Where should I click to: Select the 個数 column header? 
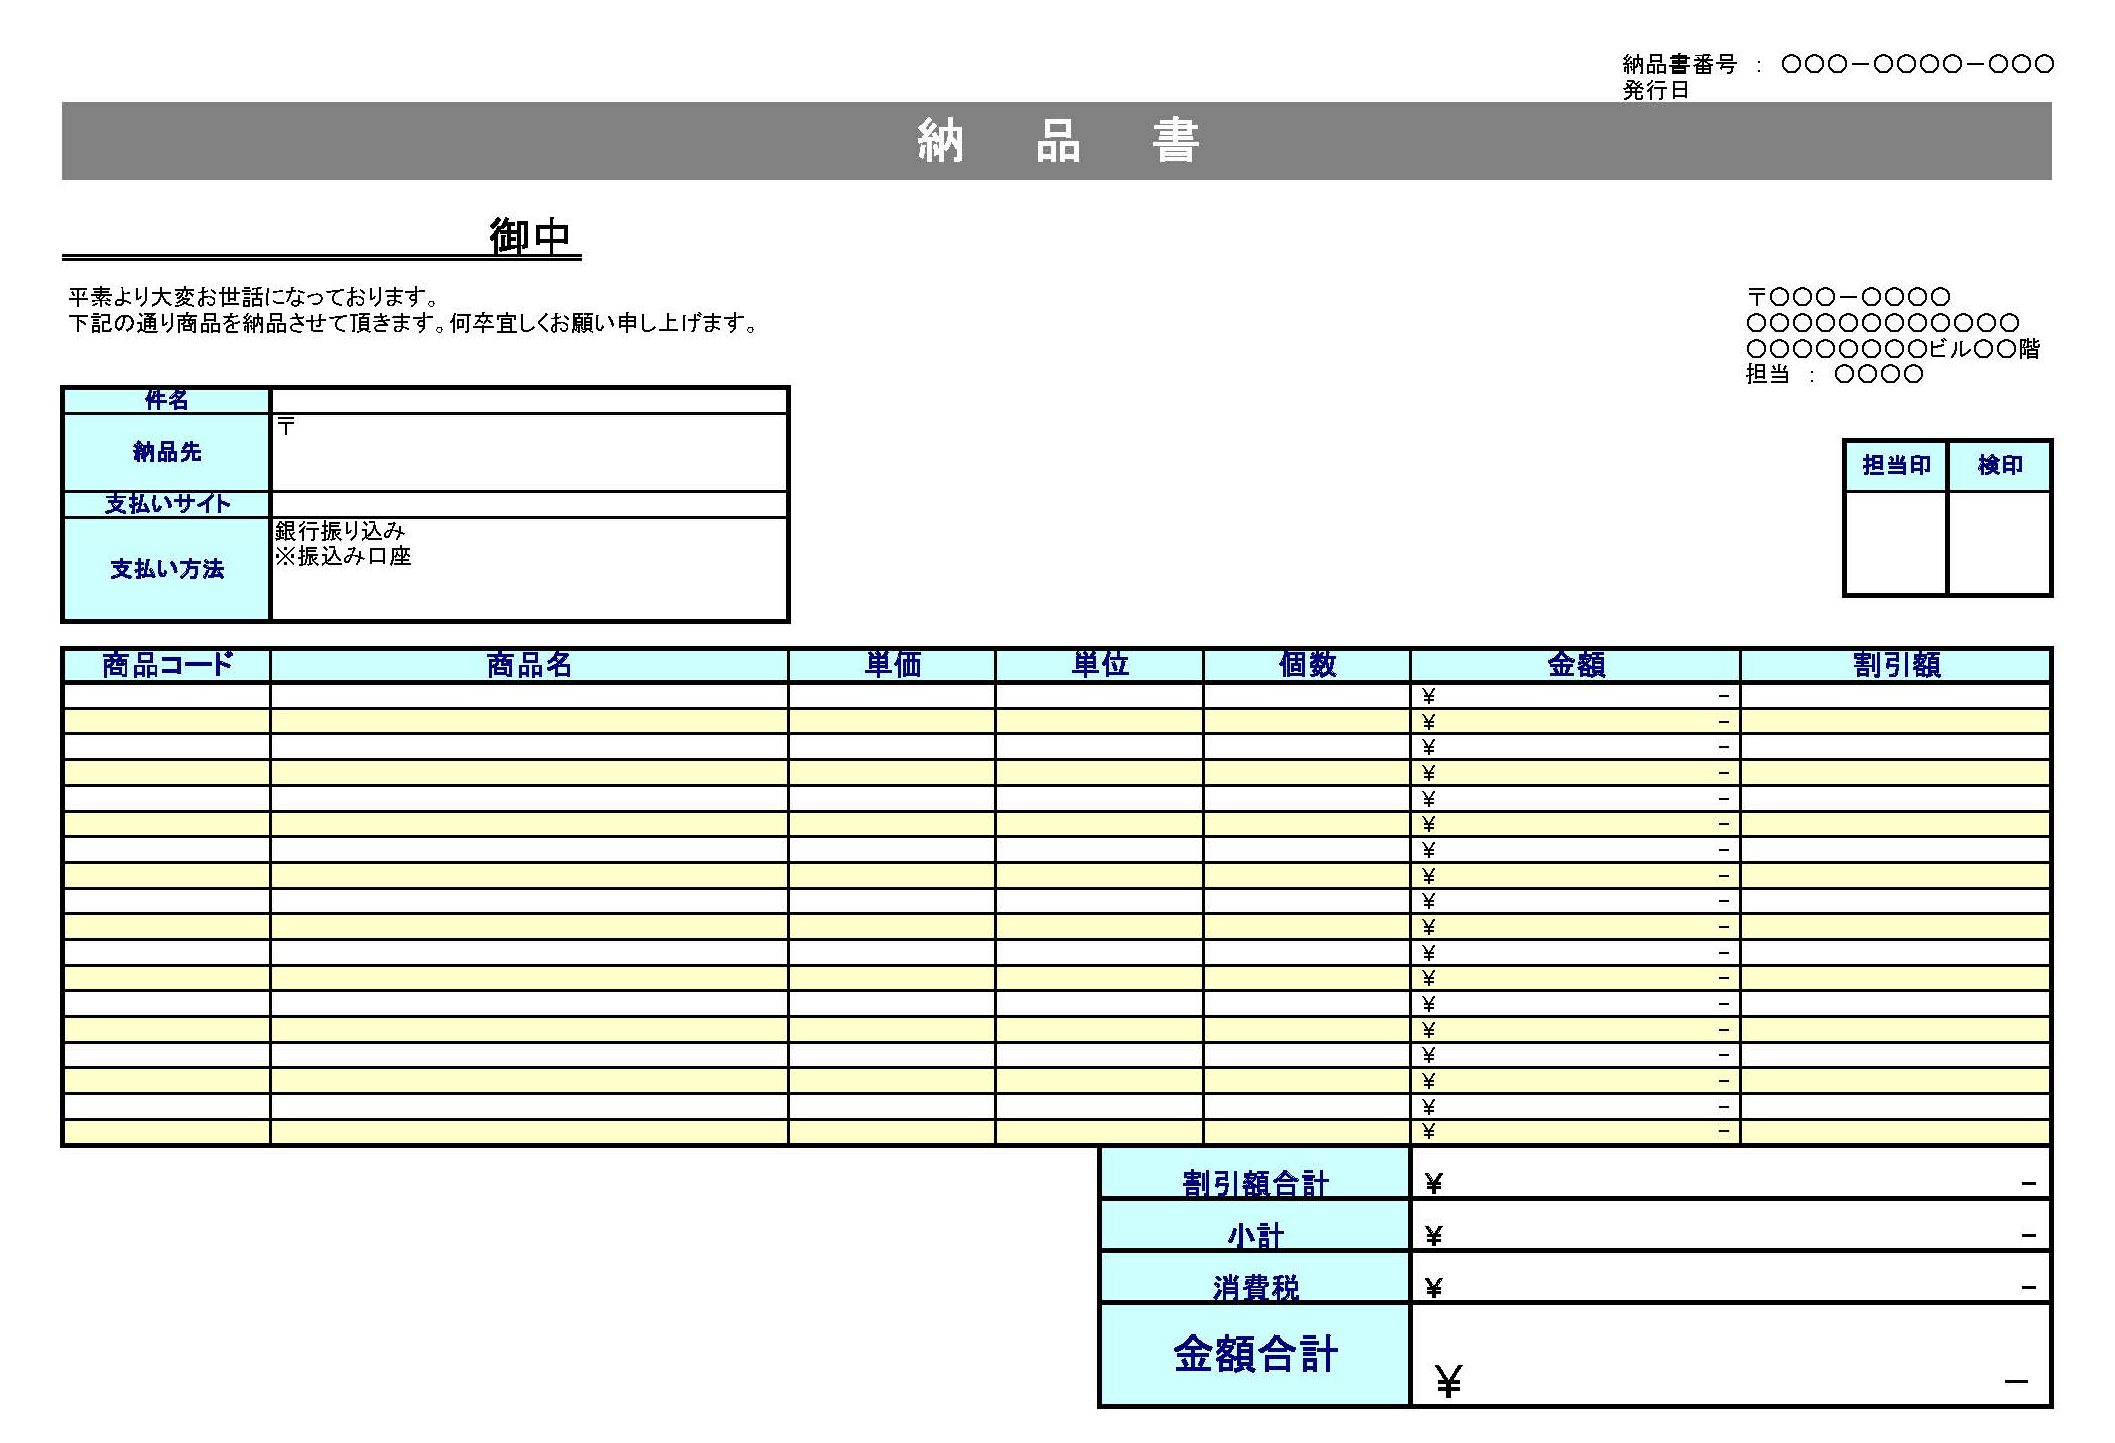coord(1307,665)
